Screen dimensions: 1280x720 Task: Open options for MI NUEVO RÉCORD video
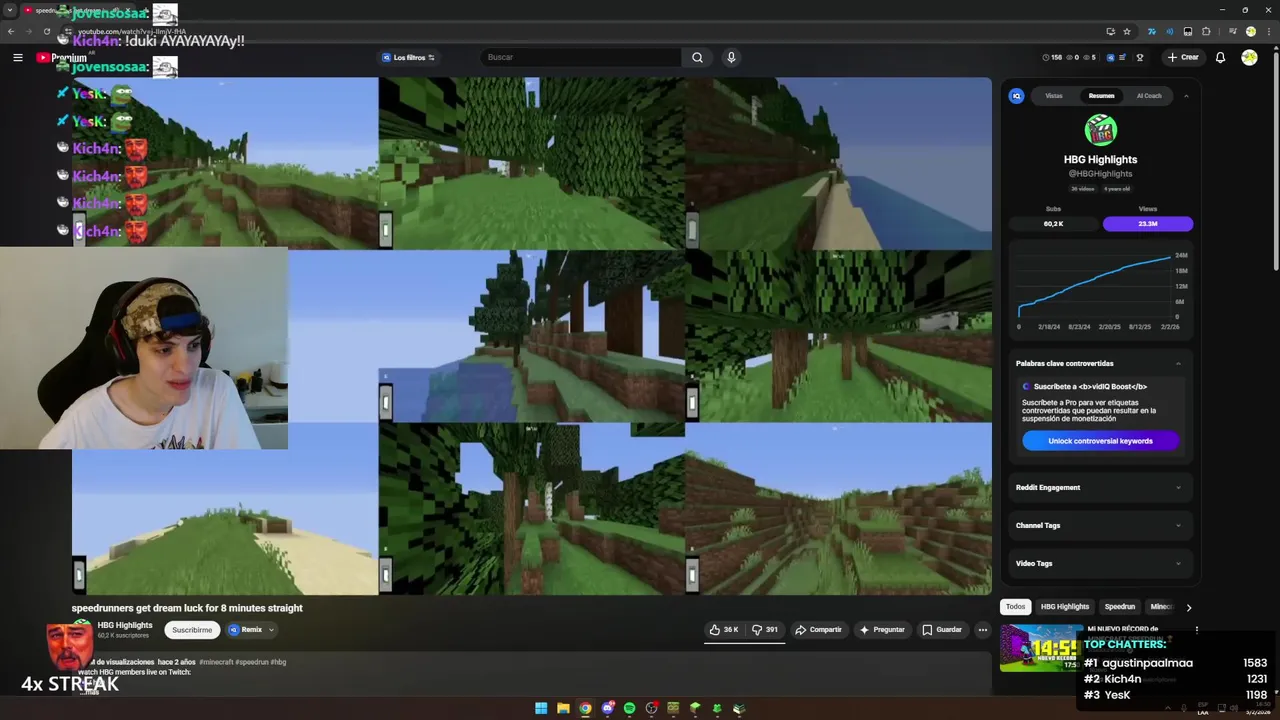tap(1196, 631)
